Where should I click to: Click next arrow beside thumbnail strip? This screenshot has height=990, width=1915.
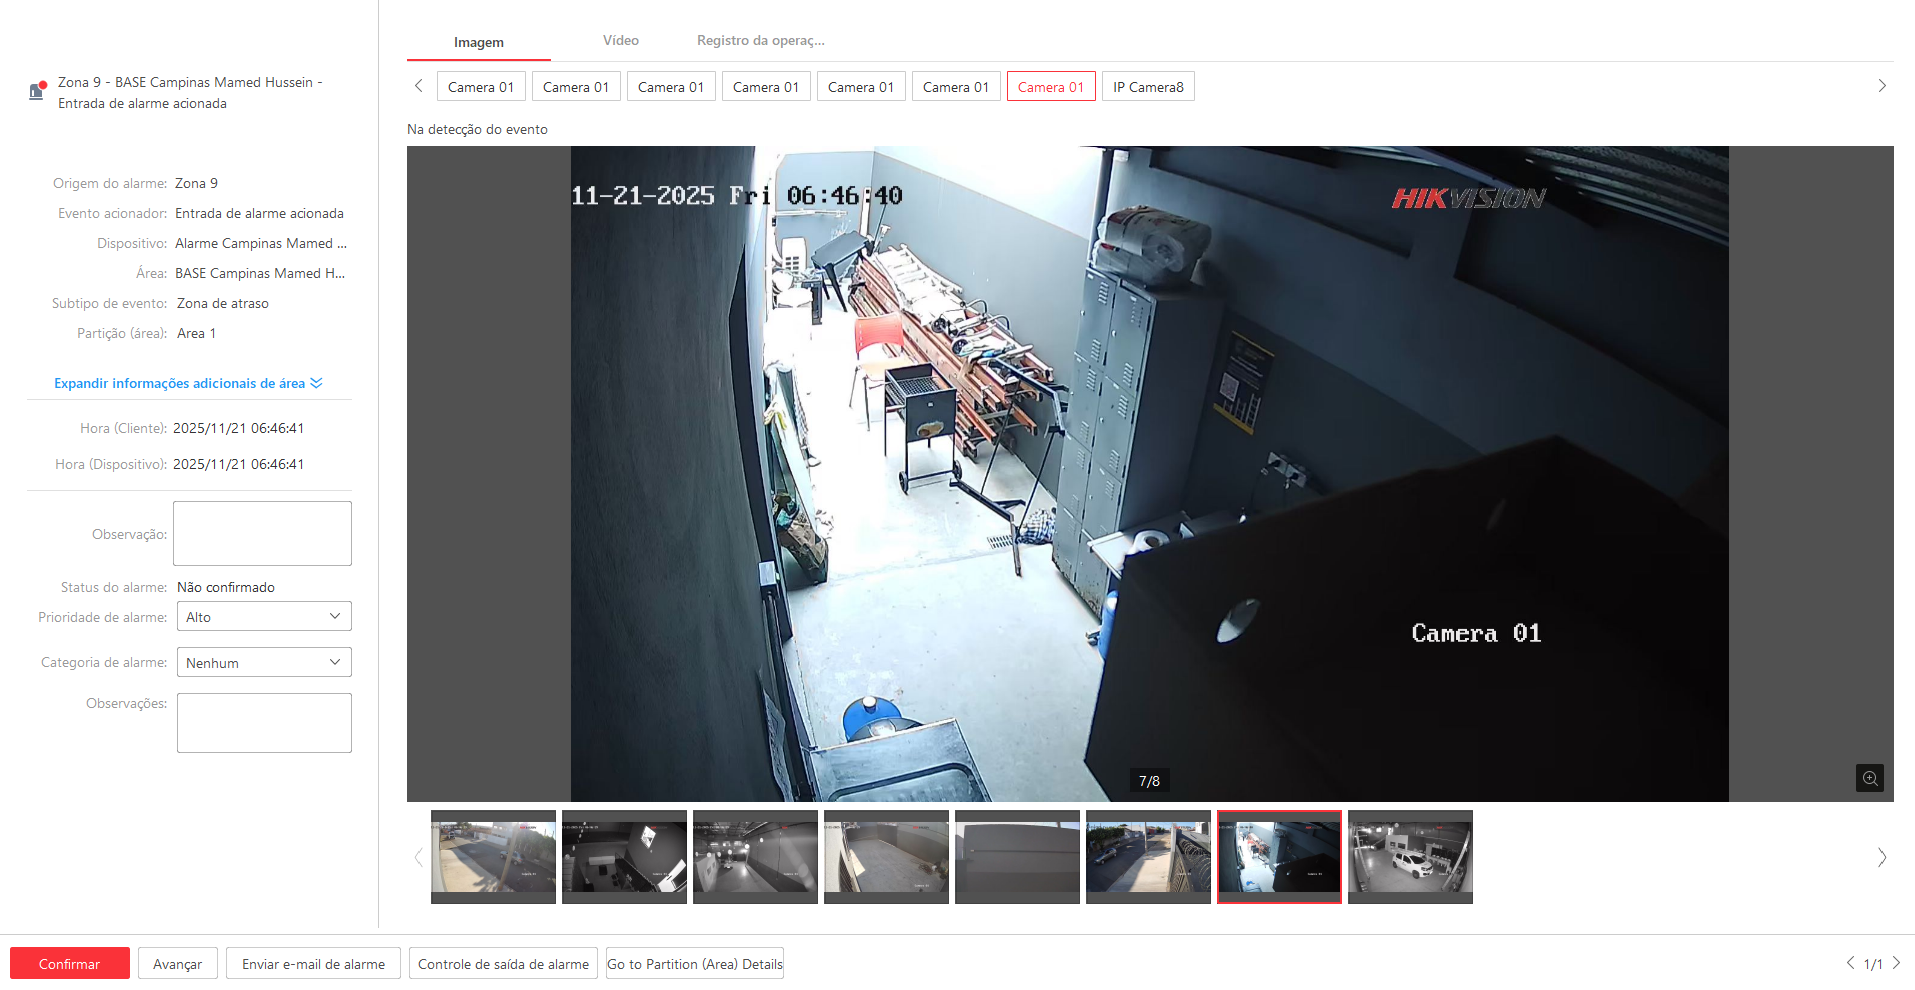tap(1881, 858)
